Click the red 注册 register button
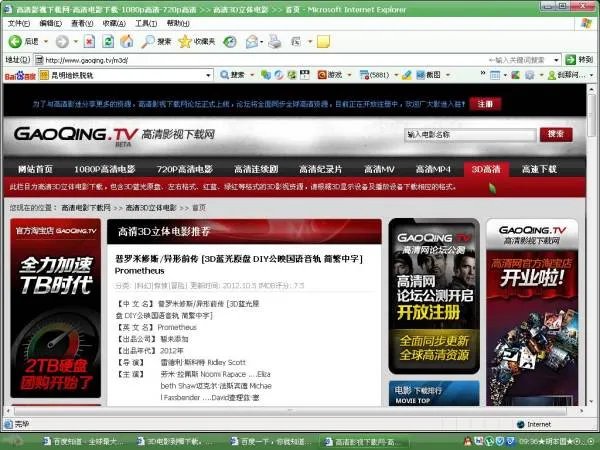The image size is (600, 450). point(485,104)
